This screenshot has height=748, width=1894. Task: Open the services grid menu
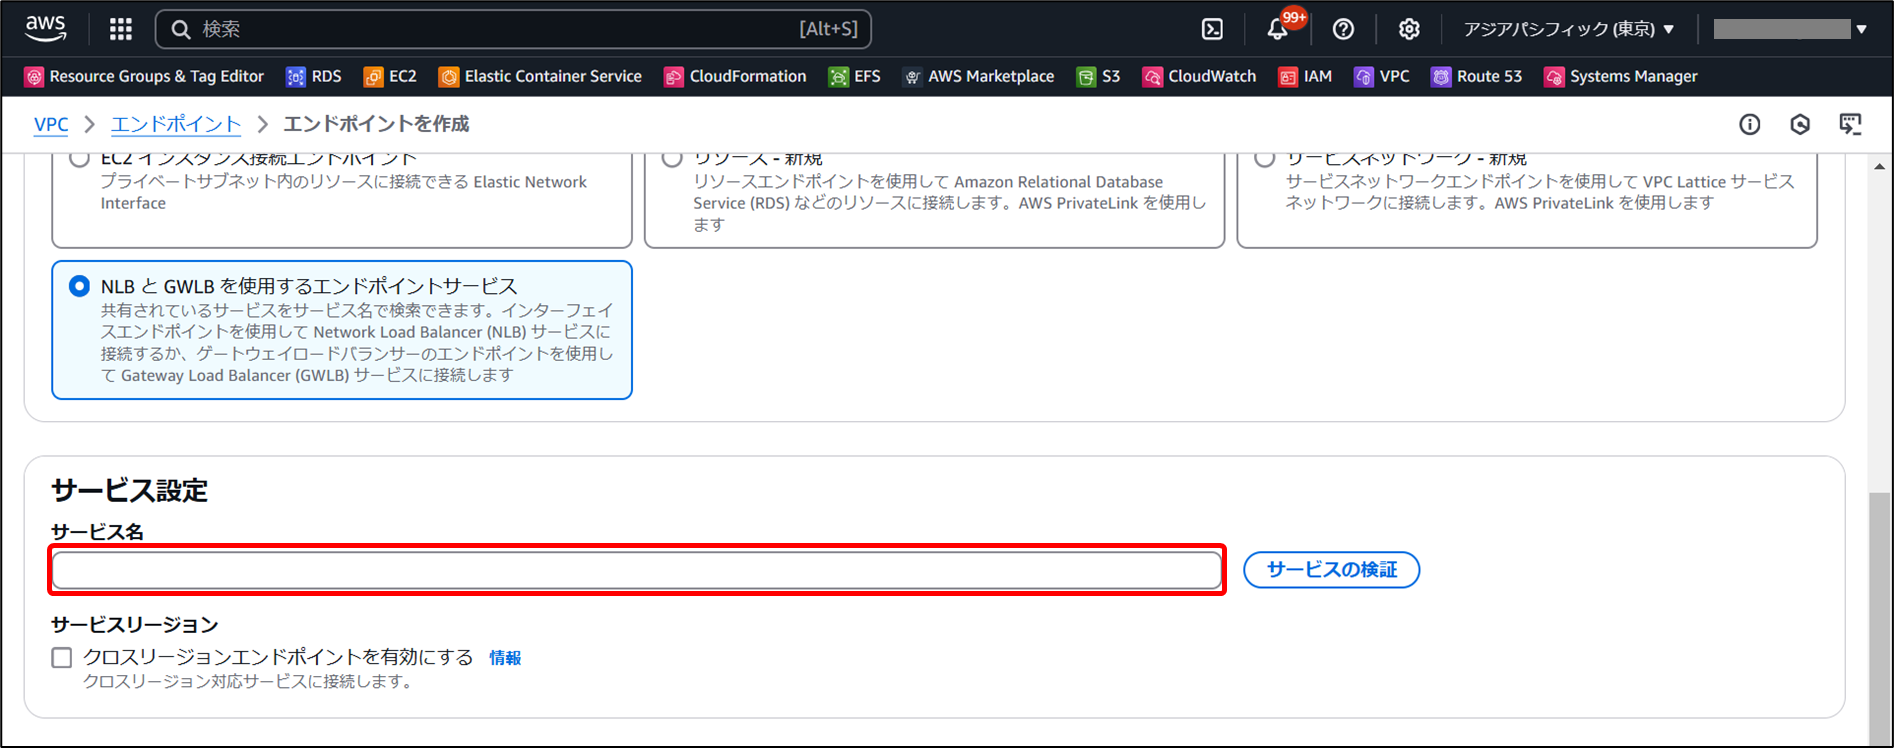pos(121,29)
